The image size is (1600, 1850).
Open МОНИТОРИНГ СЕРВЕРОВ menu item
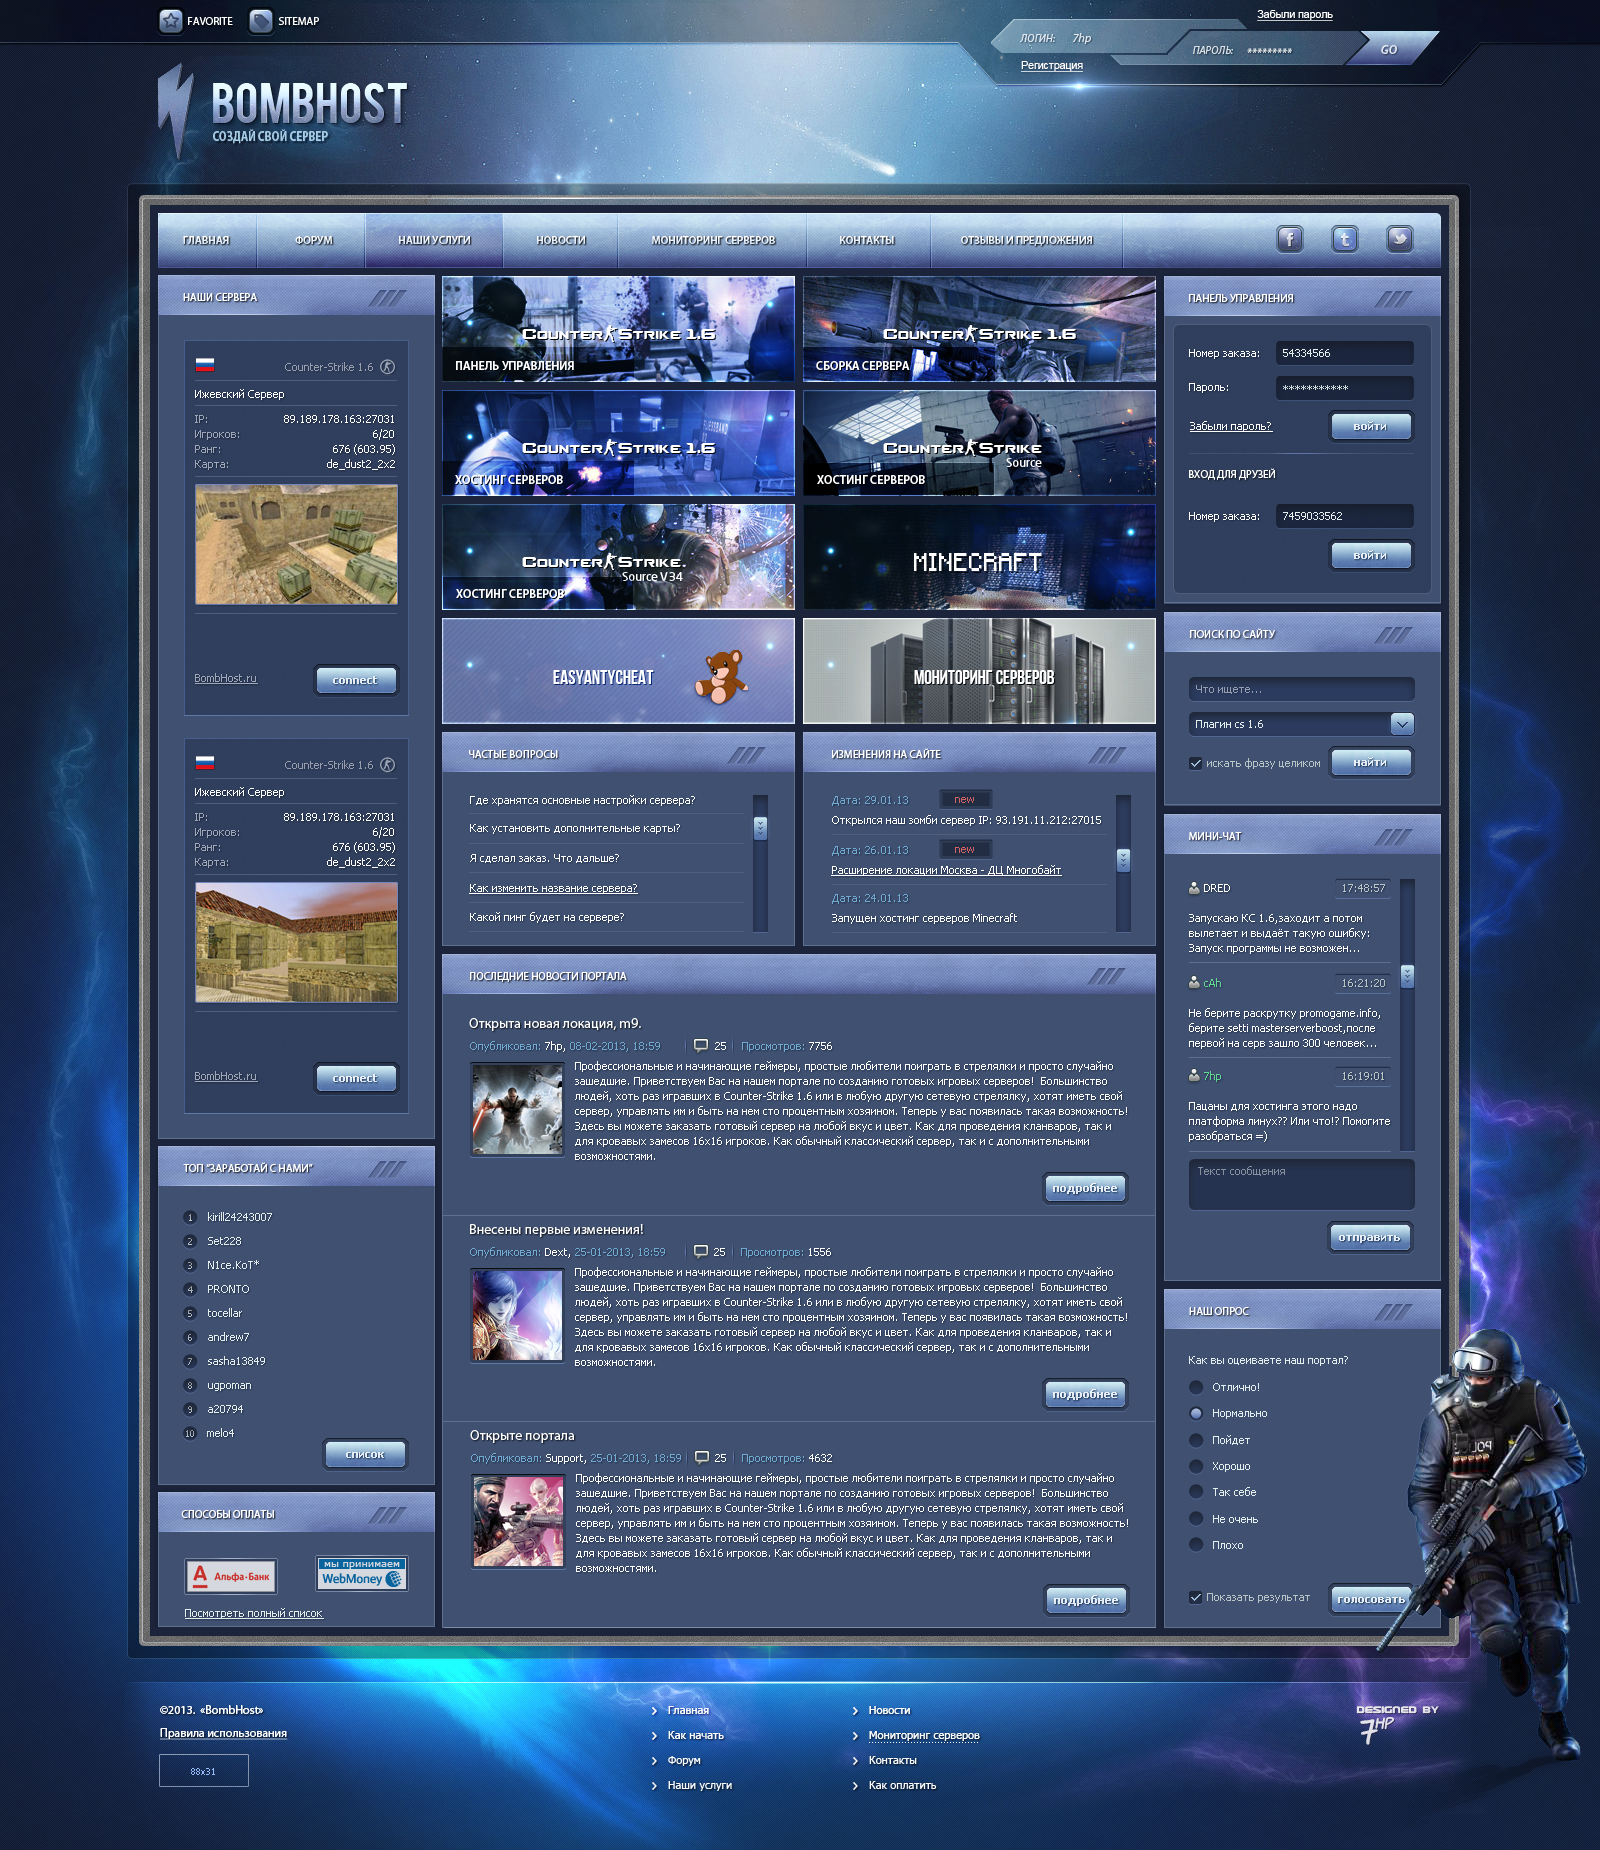713,240
